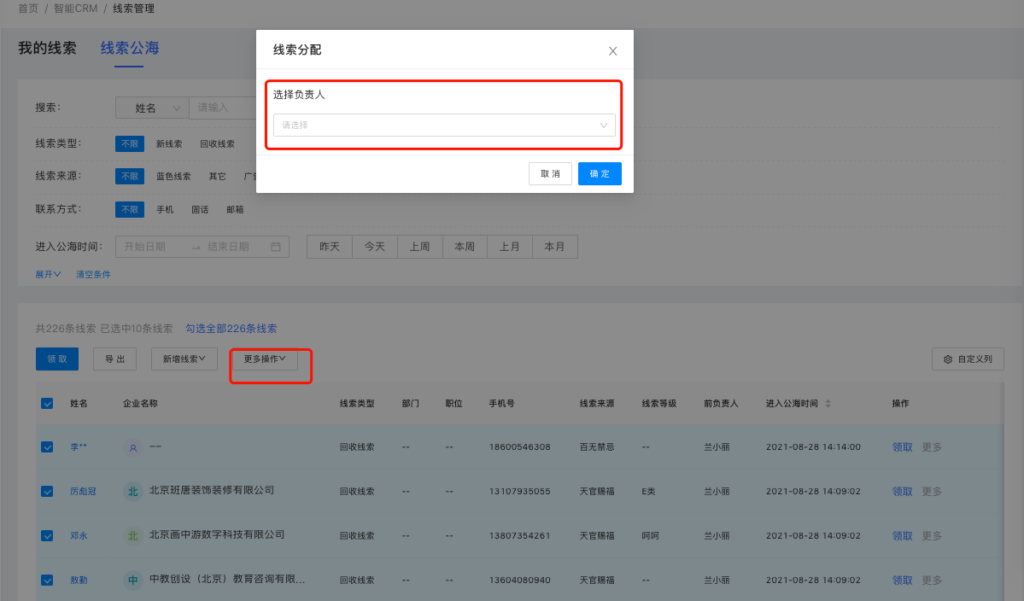Uncheck the checkbox for the 邓永 row
The image size is (1024, 601).
[47, 536]
